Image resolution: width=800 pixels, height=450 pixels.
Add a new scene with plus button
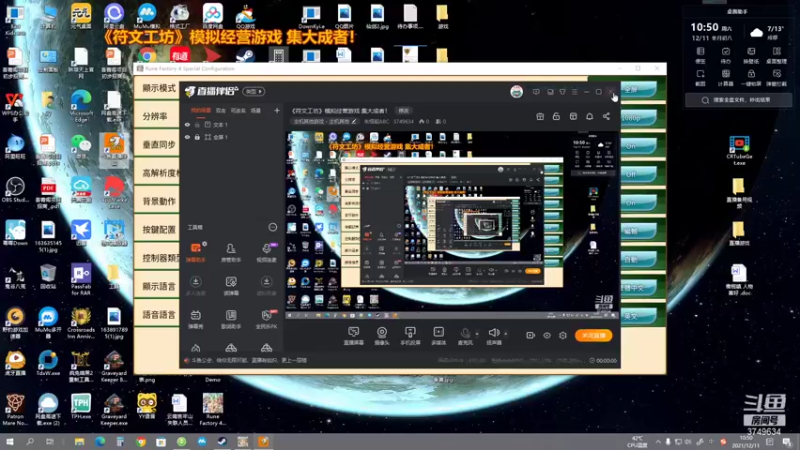click(277, 110)
